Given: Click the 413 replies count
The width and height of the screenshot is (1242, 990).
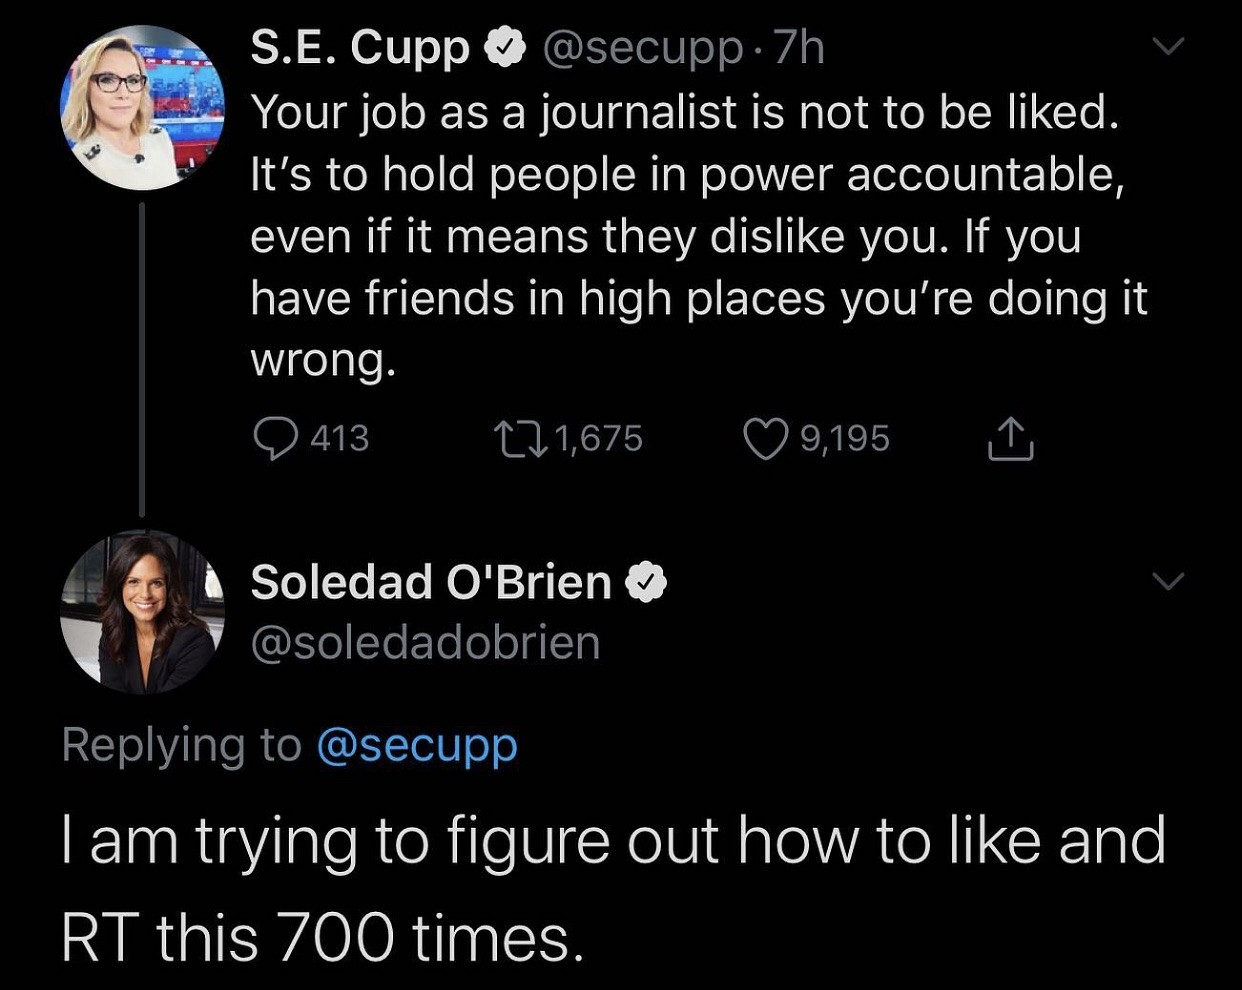Looking at the screenshot, I should pyautogui.click(x=340, y=439).
